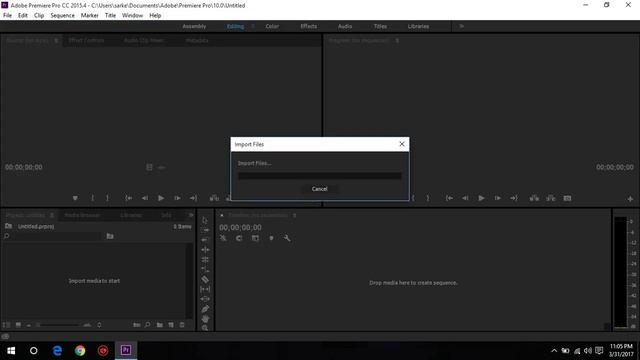
Task: Click Go to Out in Source monitor
Action: [193, 198]
